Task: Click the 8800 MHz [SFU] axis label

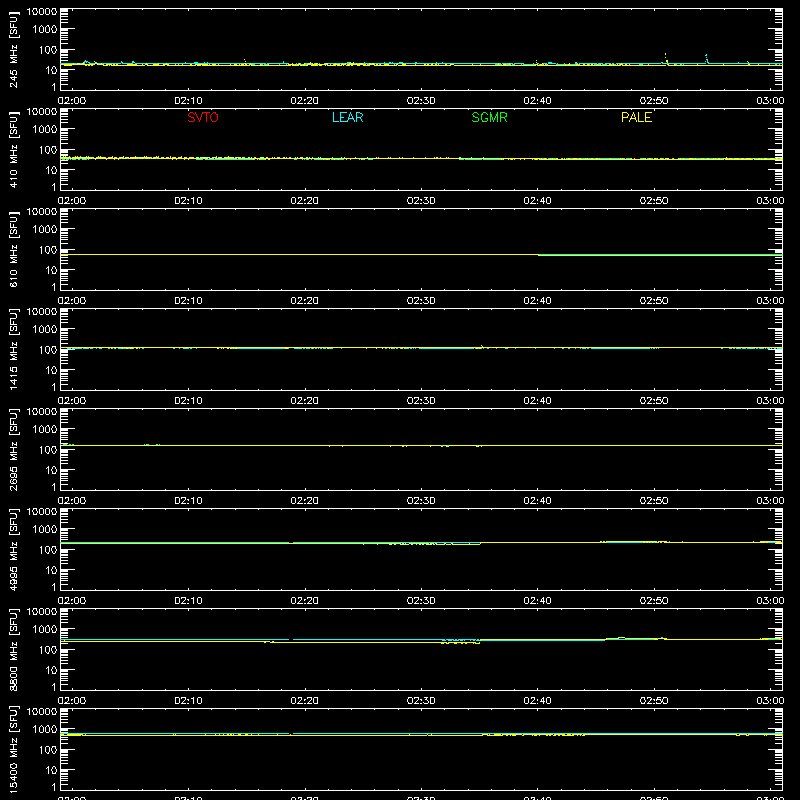Action: [13, 649]
